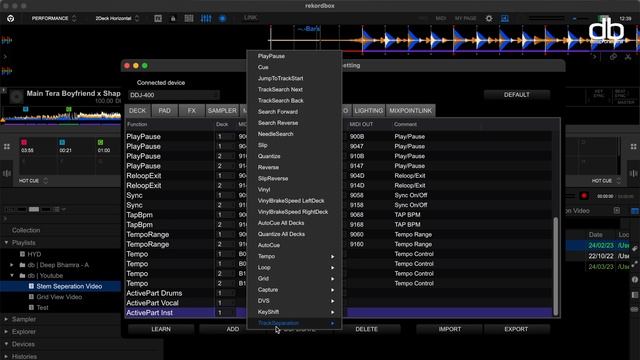Viewport: 640px width, 360px height.
Task: Open the HYD playlist
Action: click(34, 254)
